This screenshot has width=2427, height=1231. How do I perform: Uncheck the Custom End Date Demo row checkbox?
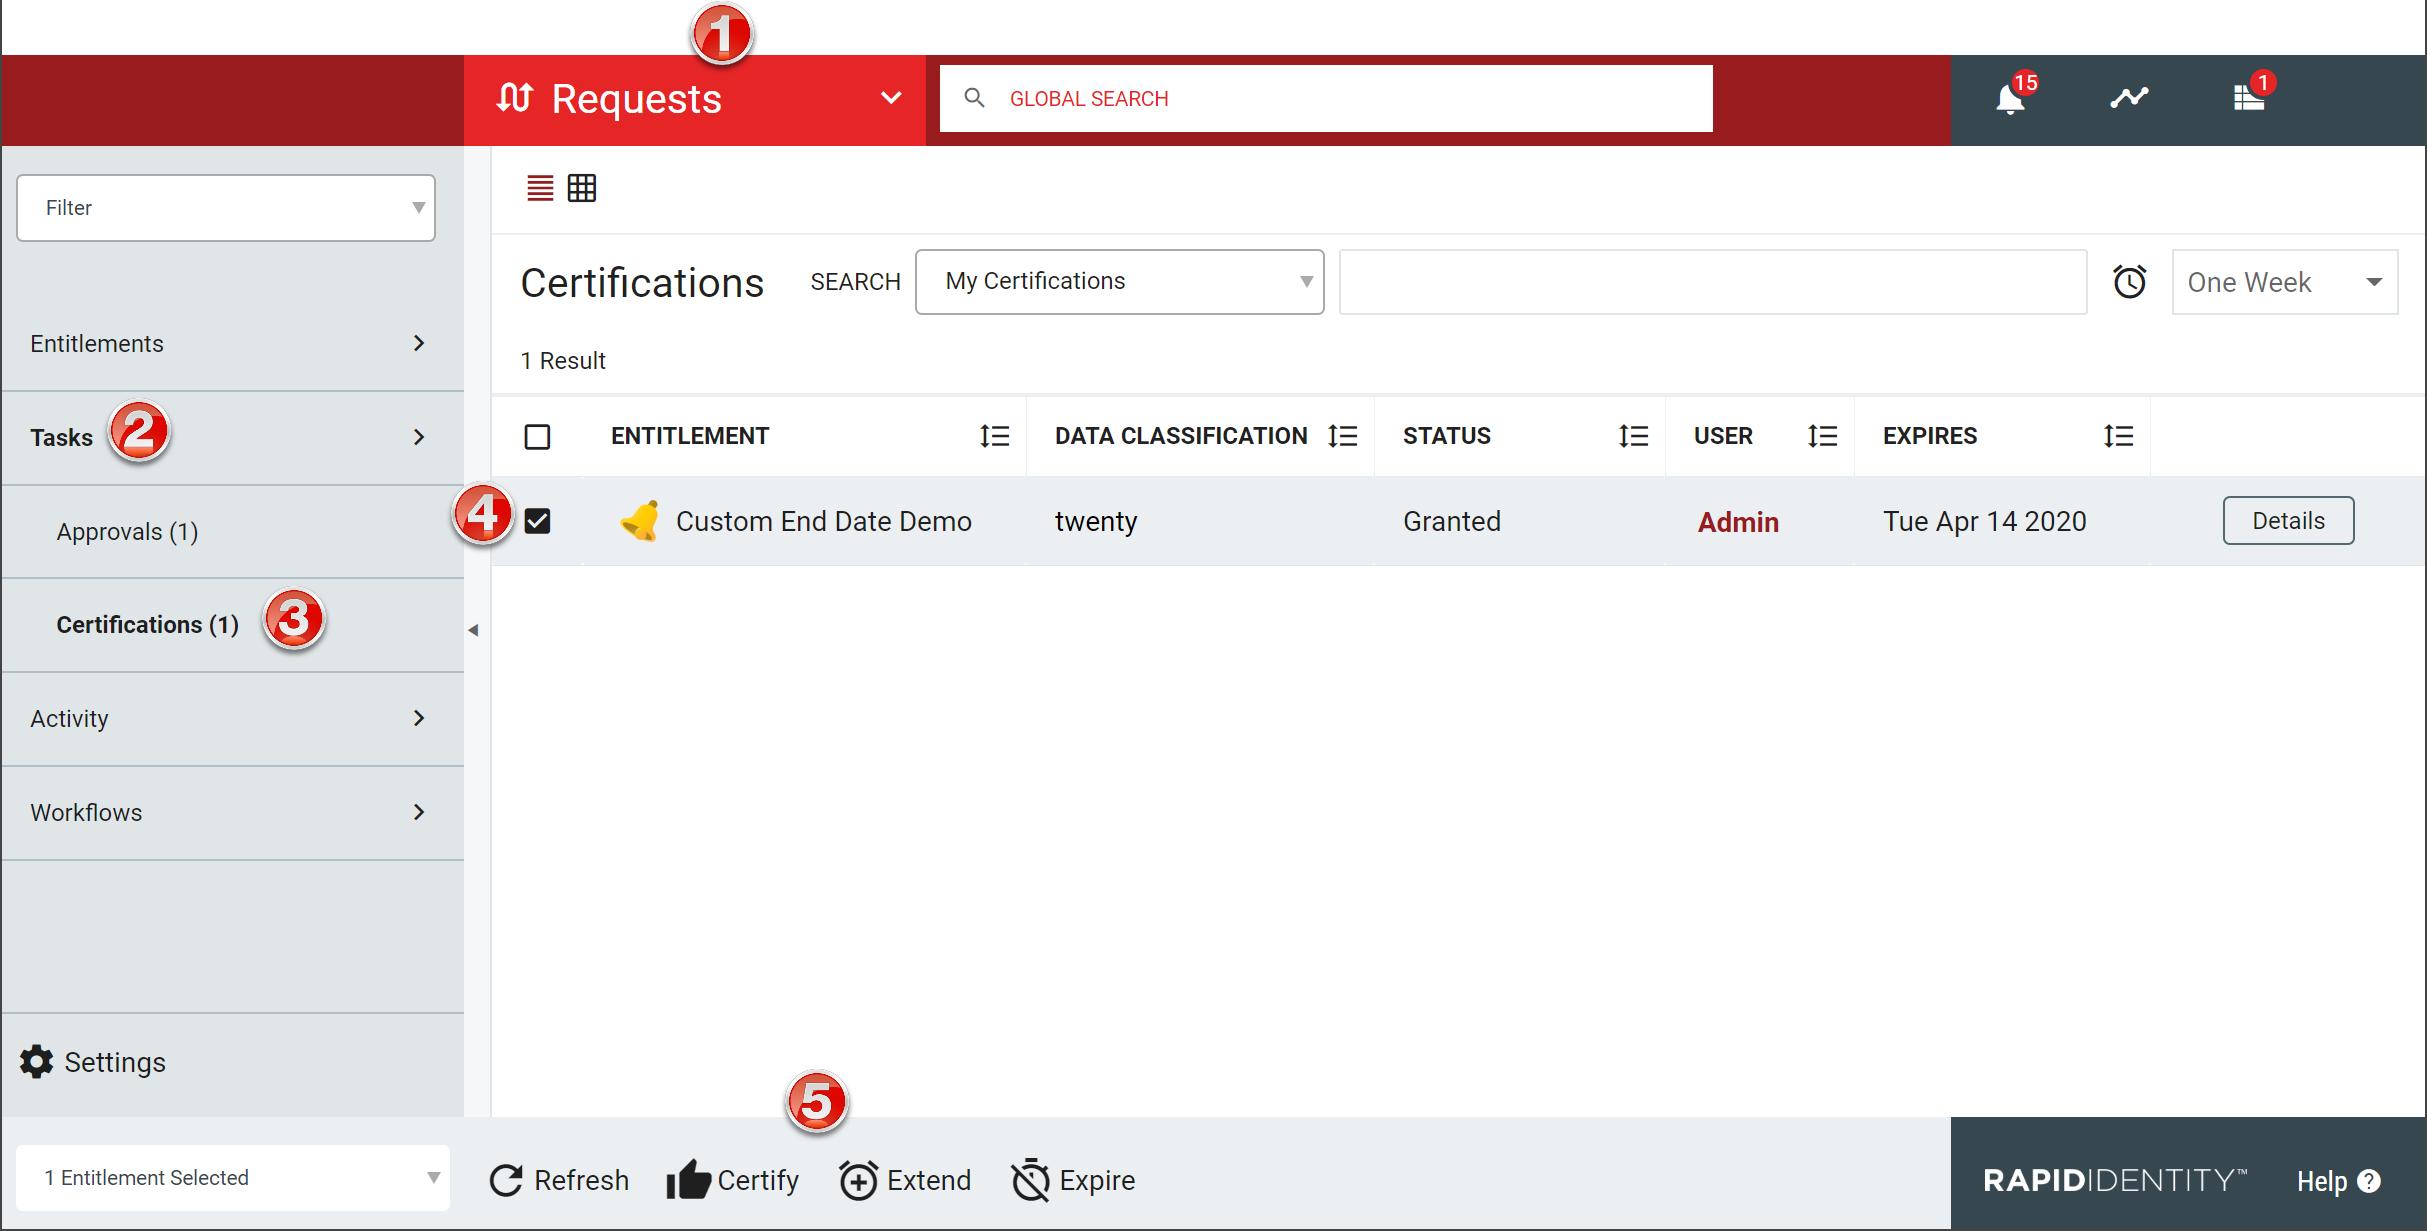[x=537, y=521]
